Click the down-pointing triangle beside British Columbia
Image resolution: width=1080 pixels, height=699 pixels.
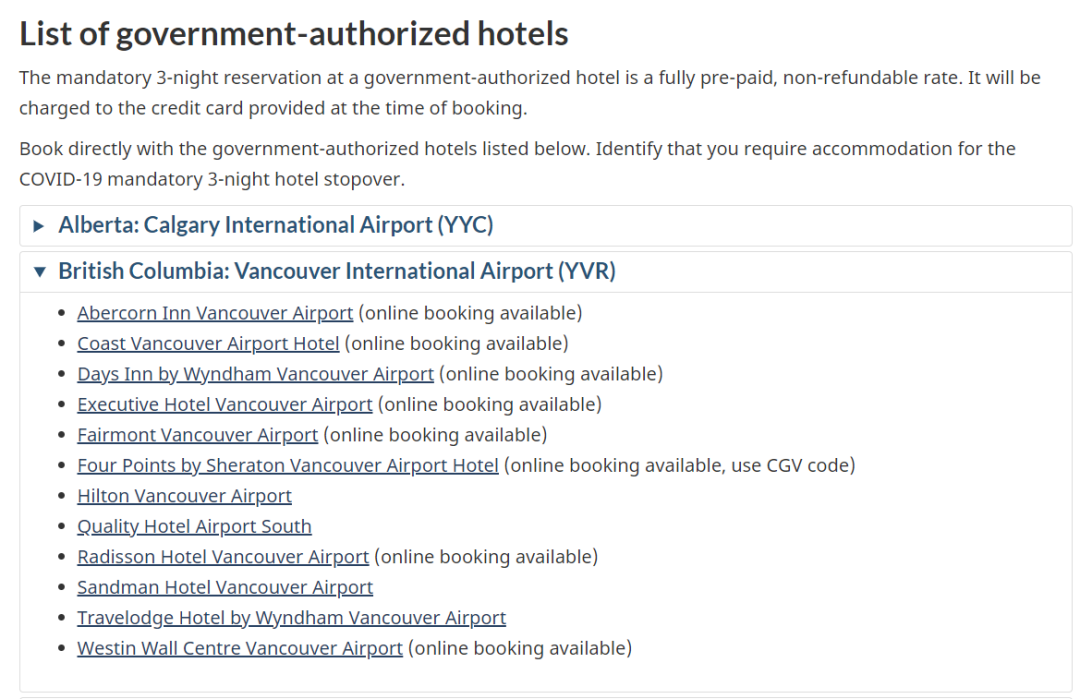click(39, 271)
